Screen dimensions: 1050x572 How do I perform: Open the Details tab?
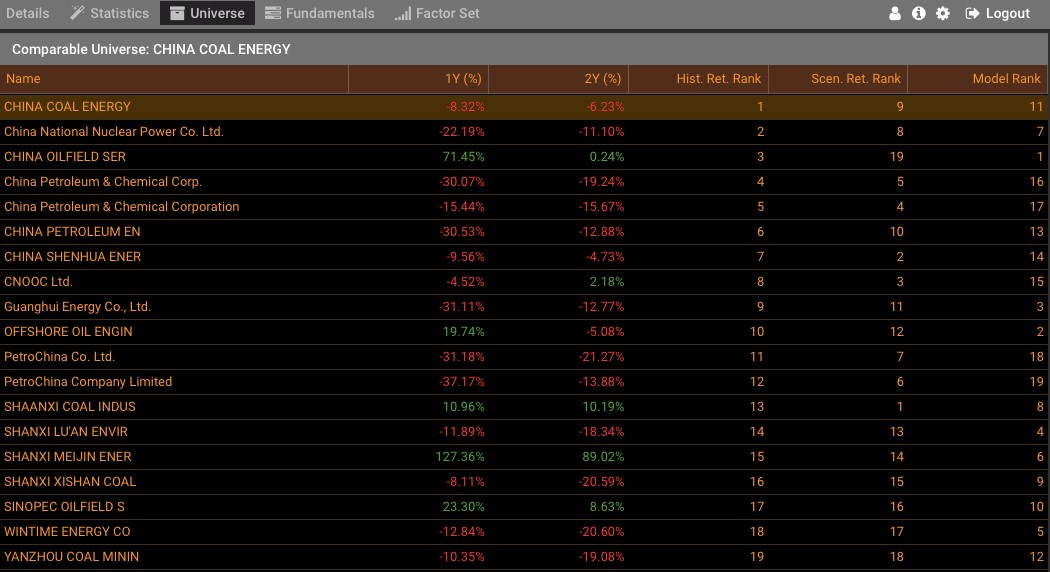[27, 13]
